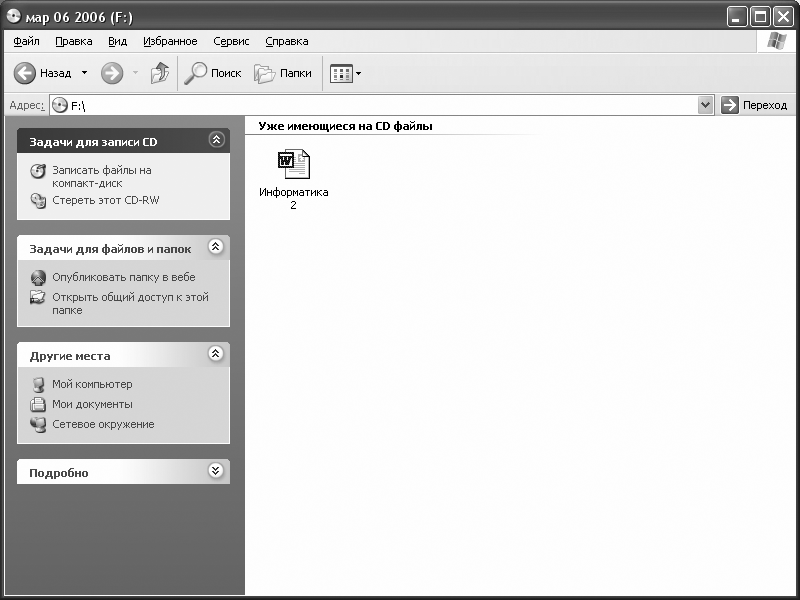The width and height of the screenshot is (800, 600).
Task: Open the Сервис menu
Action: point(231,41)
